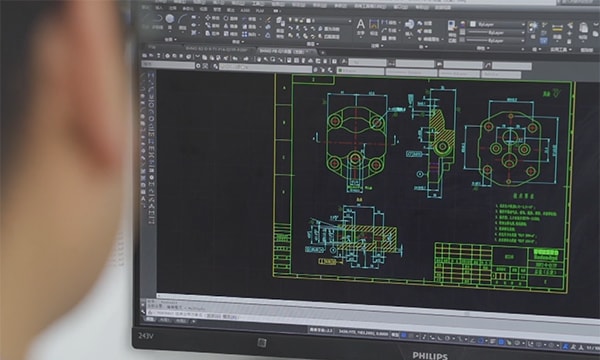Click the Paste clipboard icon in ribbon
Viewport: 600px width, 360px height.
click(x=583, y=28)
